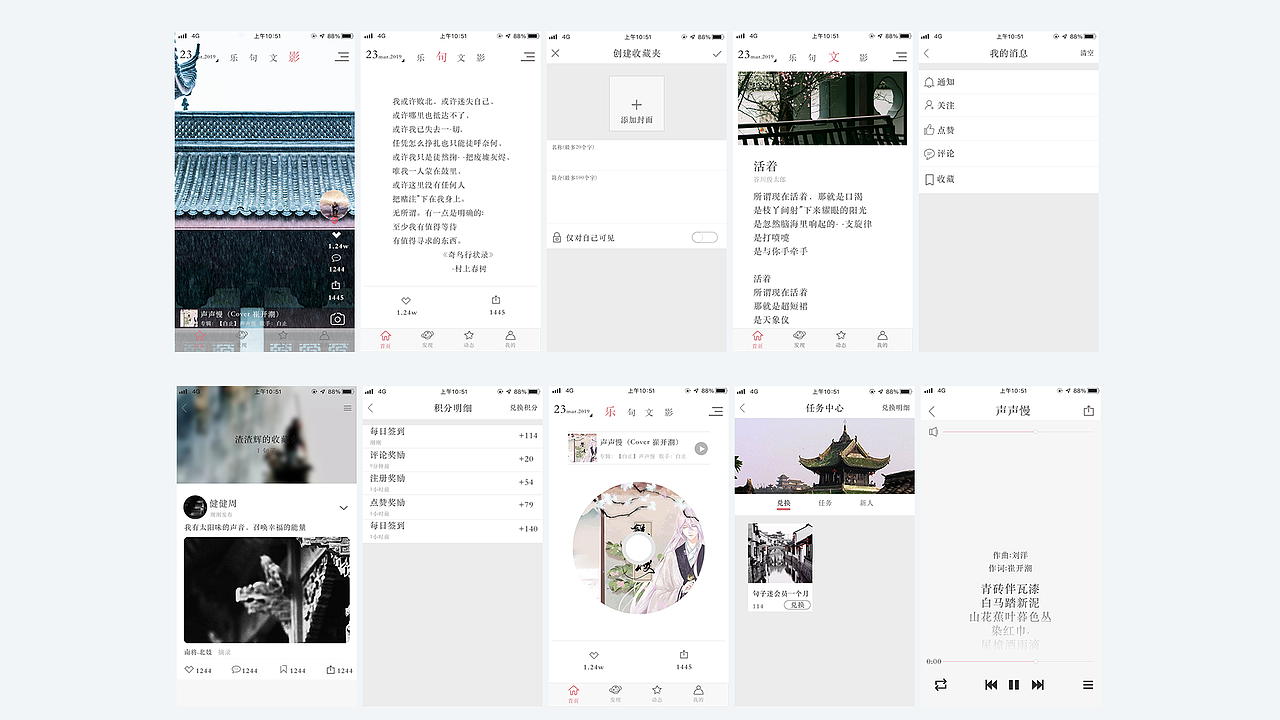This screenshot has width=1280, height=720.
Task: Like 健健周's post with the heart icon
Action: pyautogui.click(x=190, y=670)
